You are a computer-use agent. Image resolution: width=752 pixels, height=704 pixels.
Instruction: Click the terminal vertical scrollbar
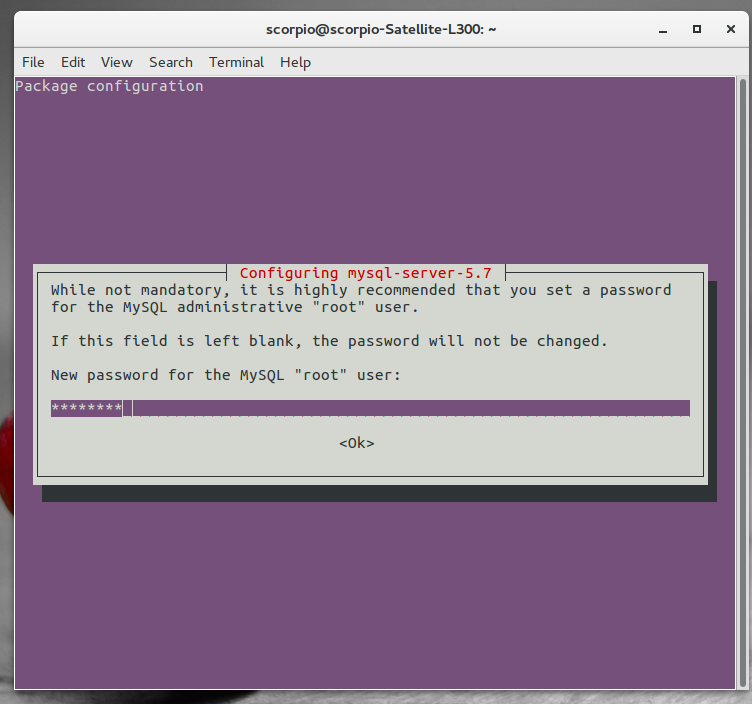(x=743, y=383)
